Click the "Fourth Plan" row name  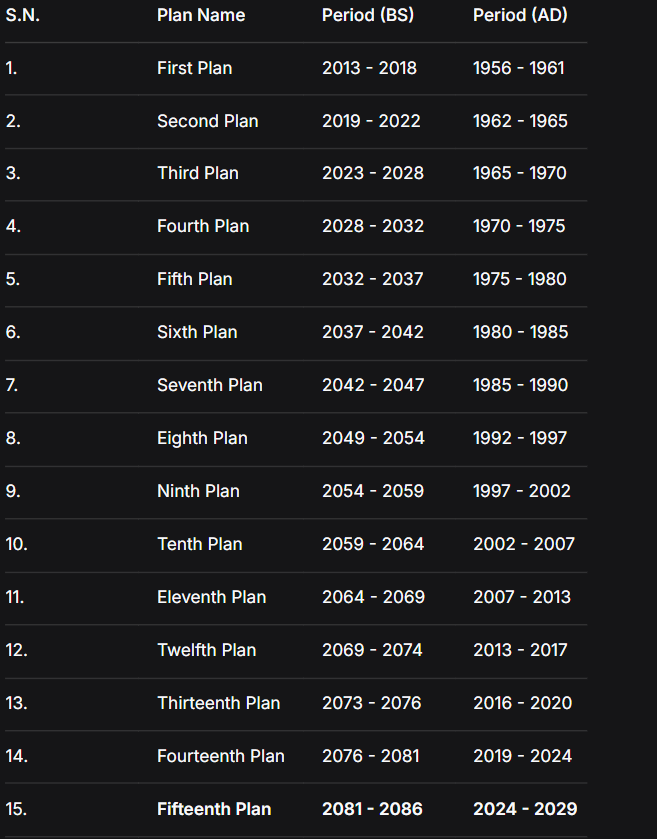(203, 226)
